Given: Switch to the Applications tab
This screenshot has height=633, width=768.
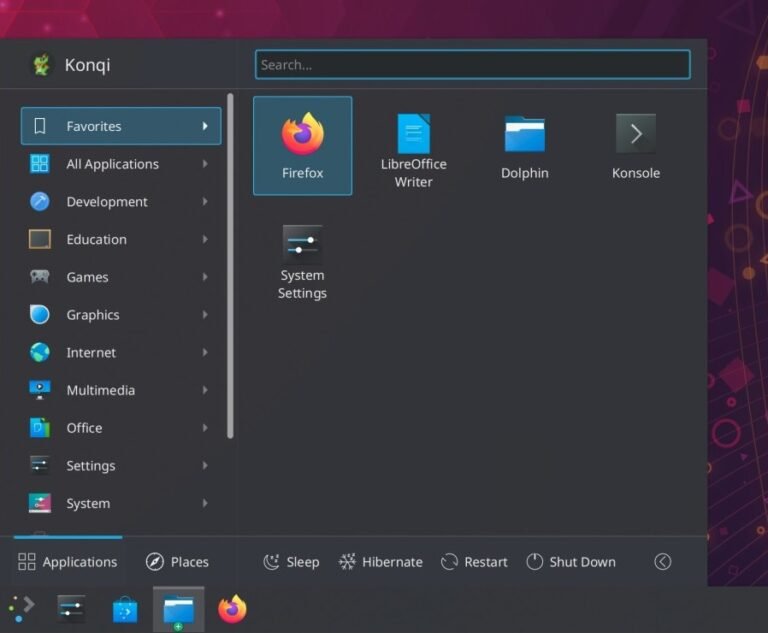Looking at the screenshot, I should (68, 561).
